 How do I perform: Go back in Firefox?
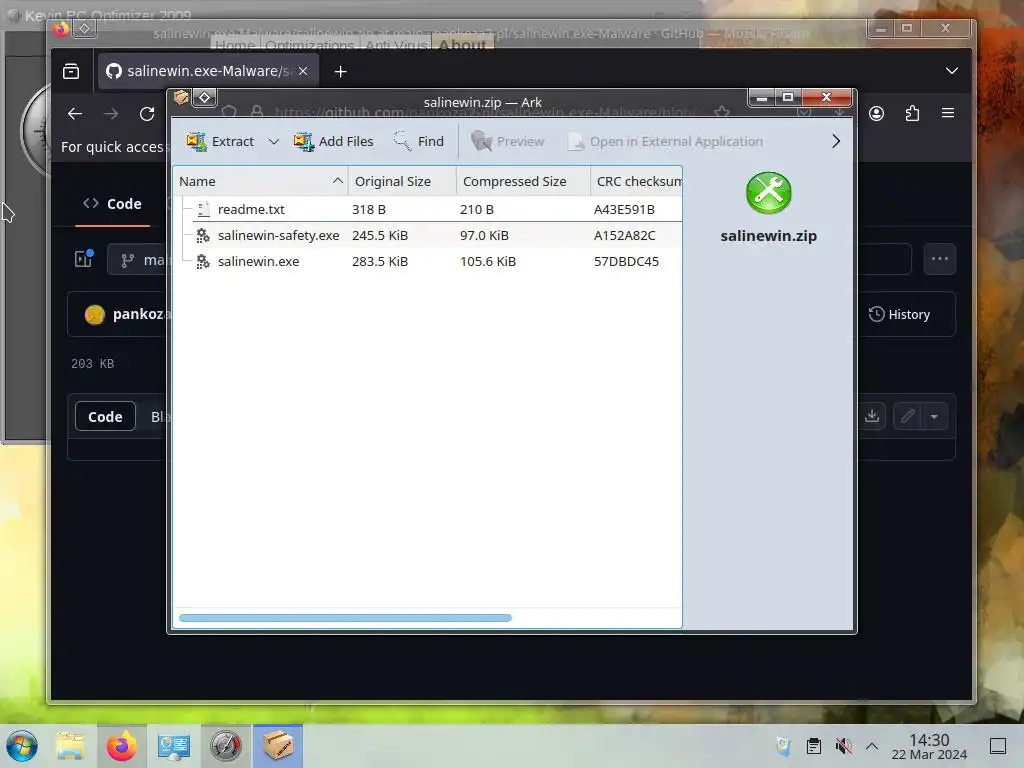pos(75,114)
